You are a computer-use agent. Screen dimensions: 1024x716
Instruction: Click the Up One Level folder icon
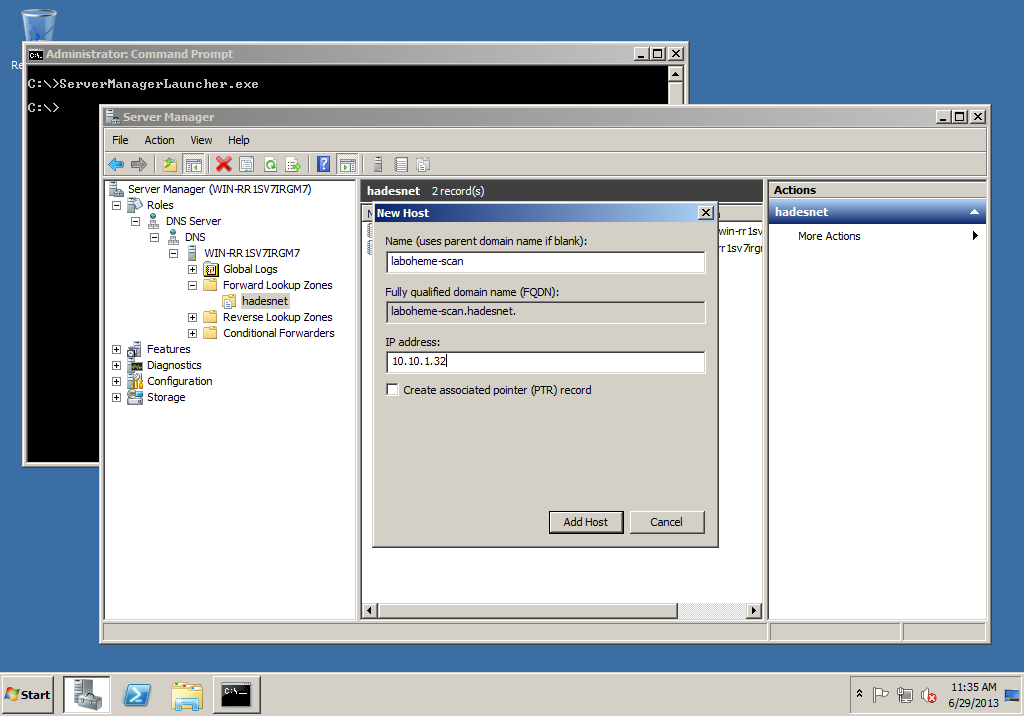tap(170, 165)
